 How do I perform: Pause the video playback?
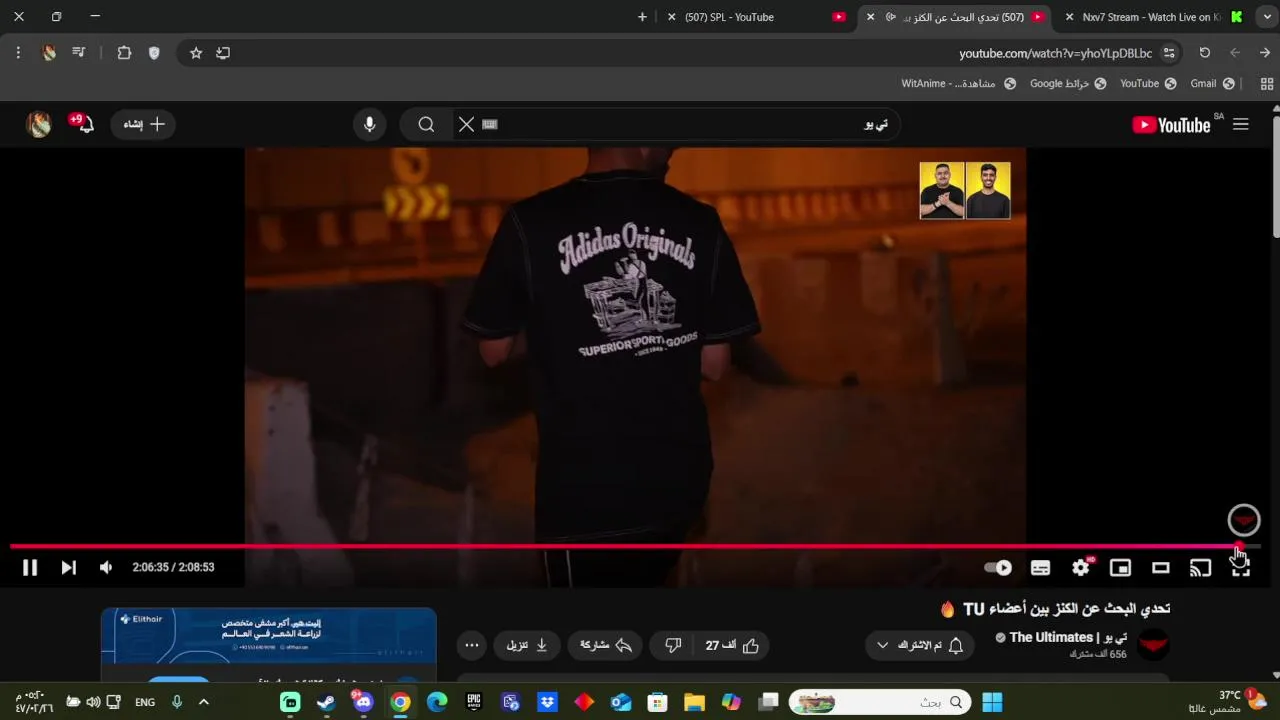coord(30,568)
